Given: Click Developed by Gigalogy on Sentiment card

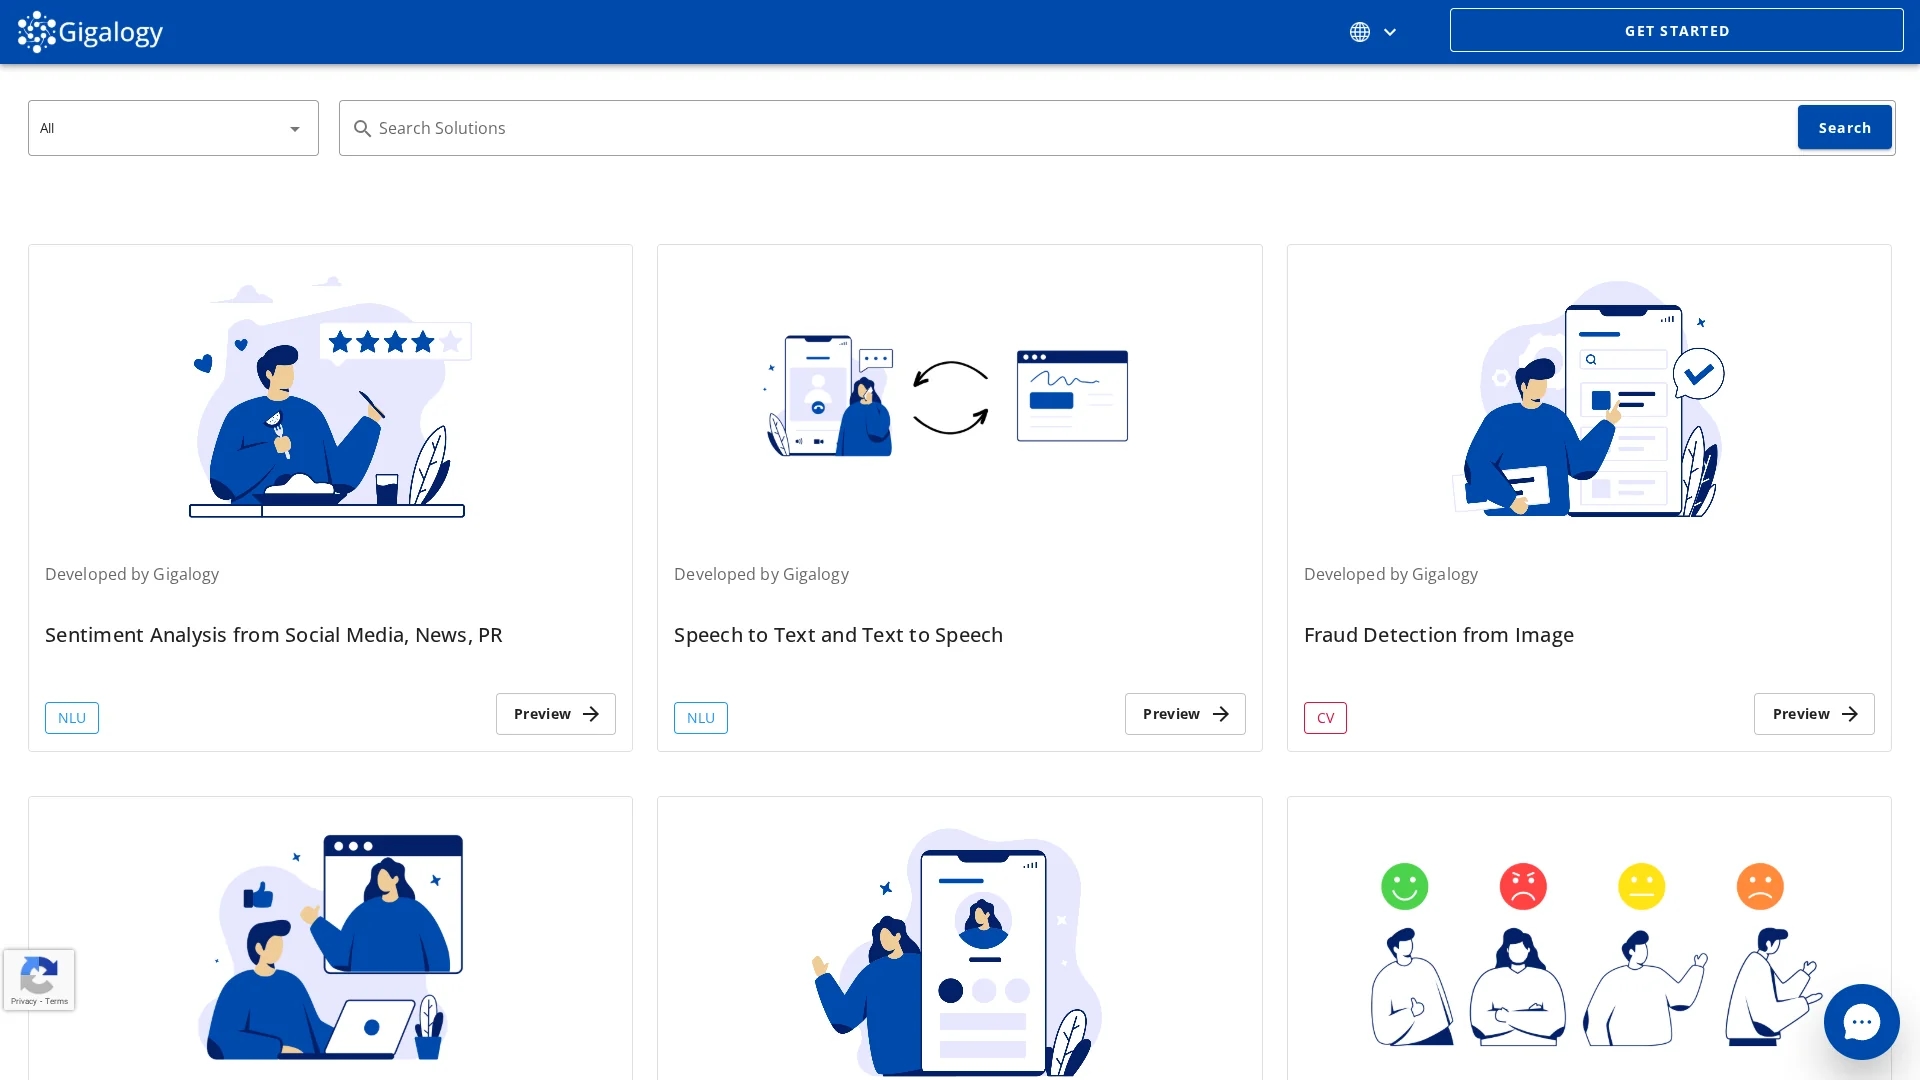Looking at the screenshot, I should click(x=132, y=574).
